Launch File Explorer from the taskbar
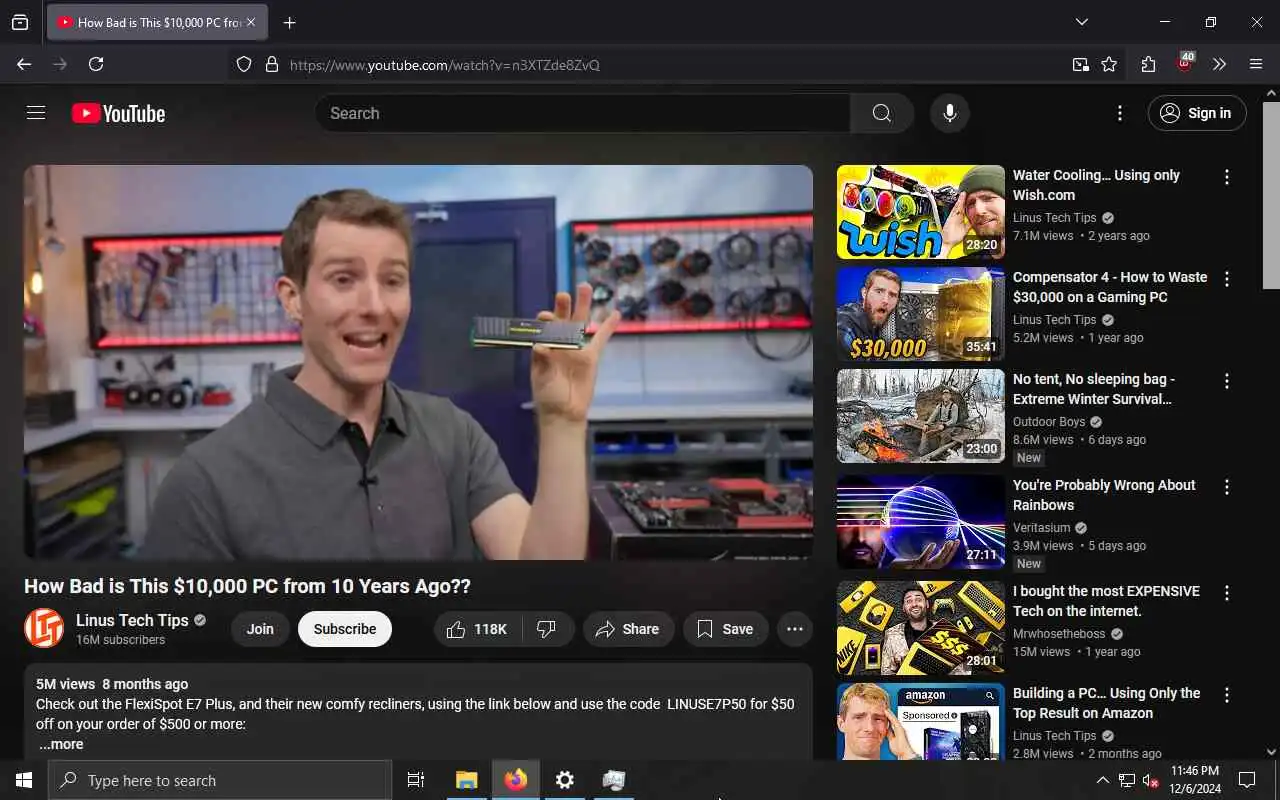 pos(467,780)
